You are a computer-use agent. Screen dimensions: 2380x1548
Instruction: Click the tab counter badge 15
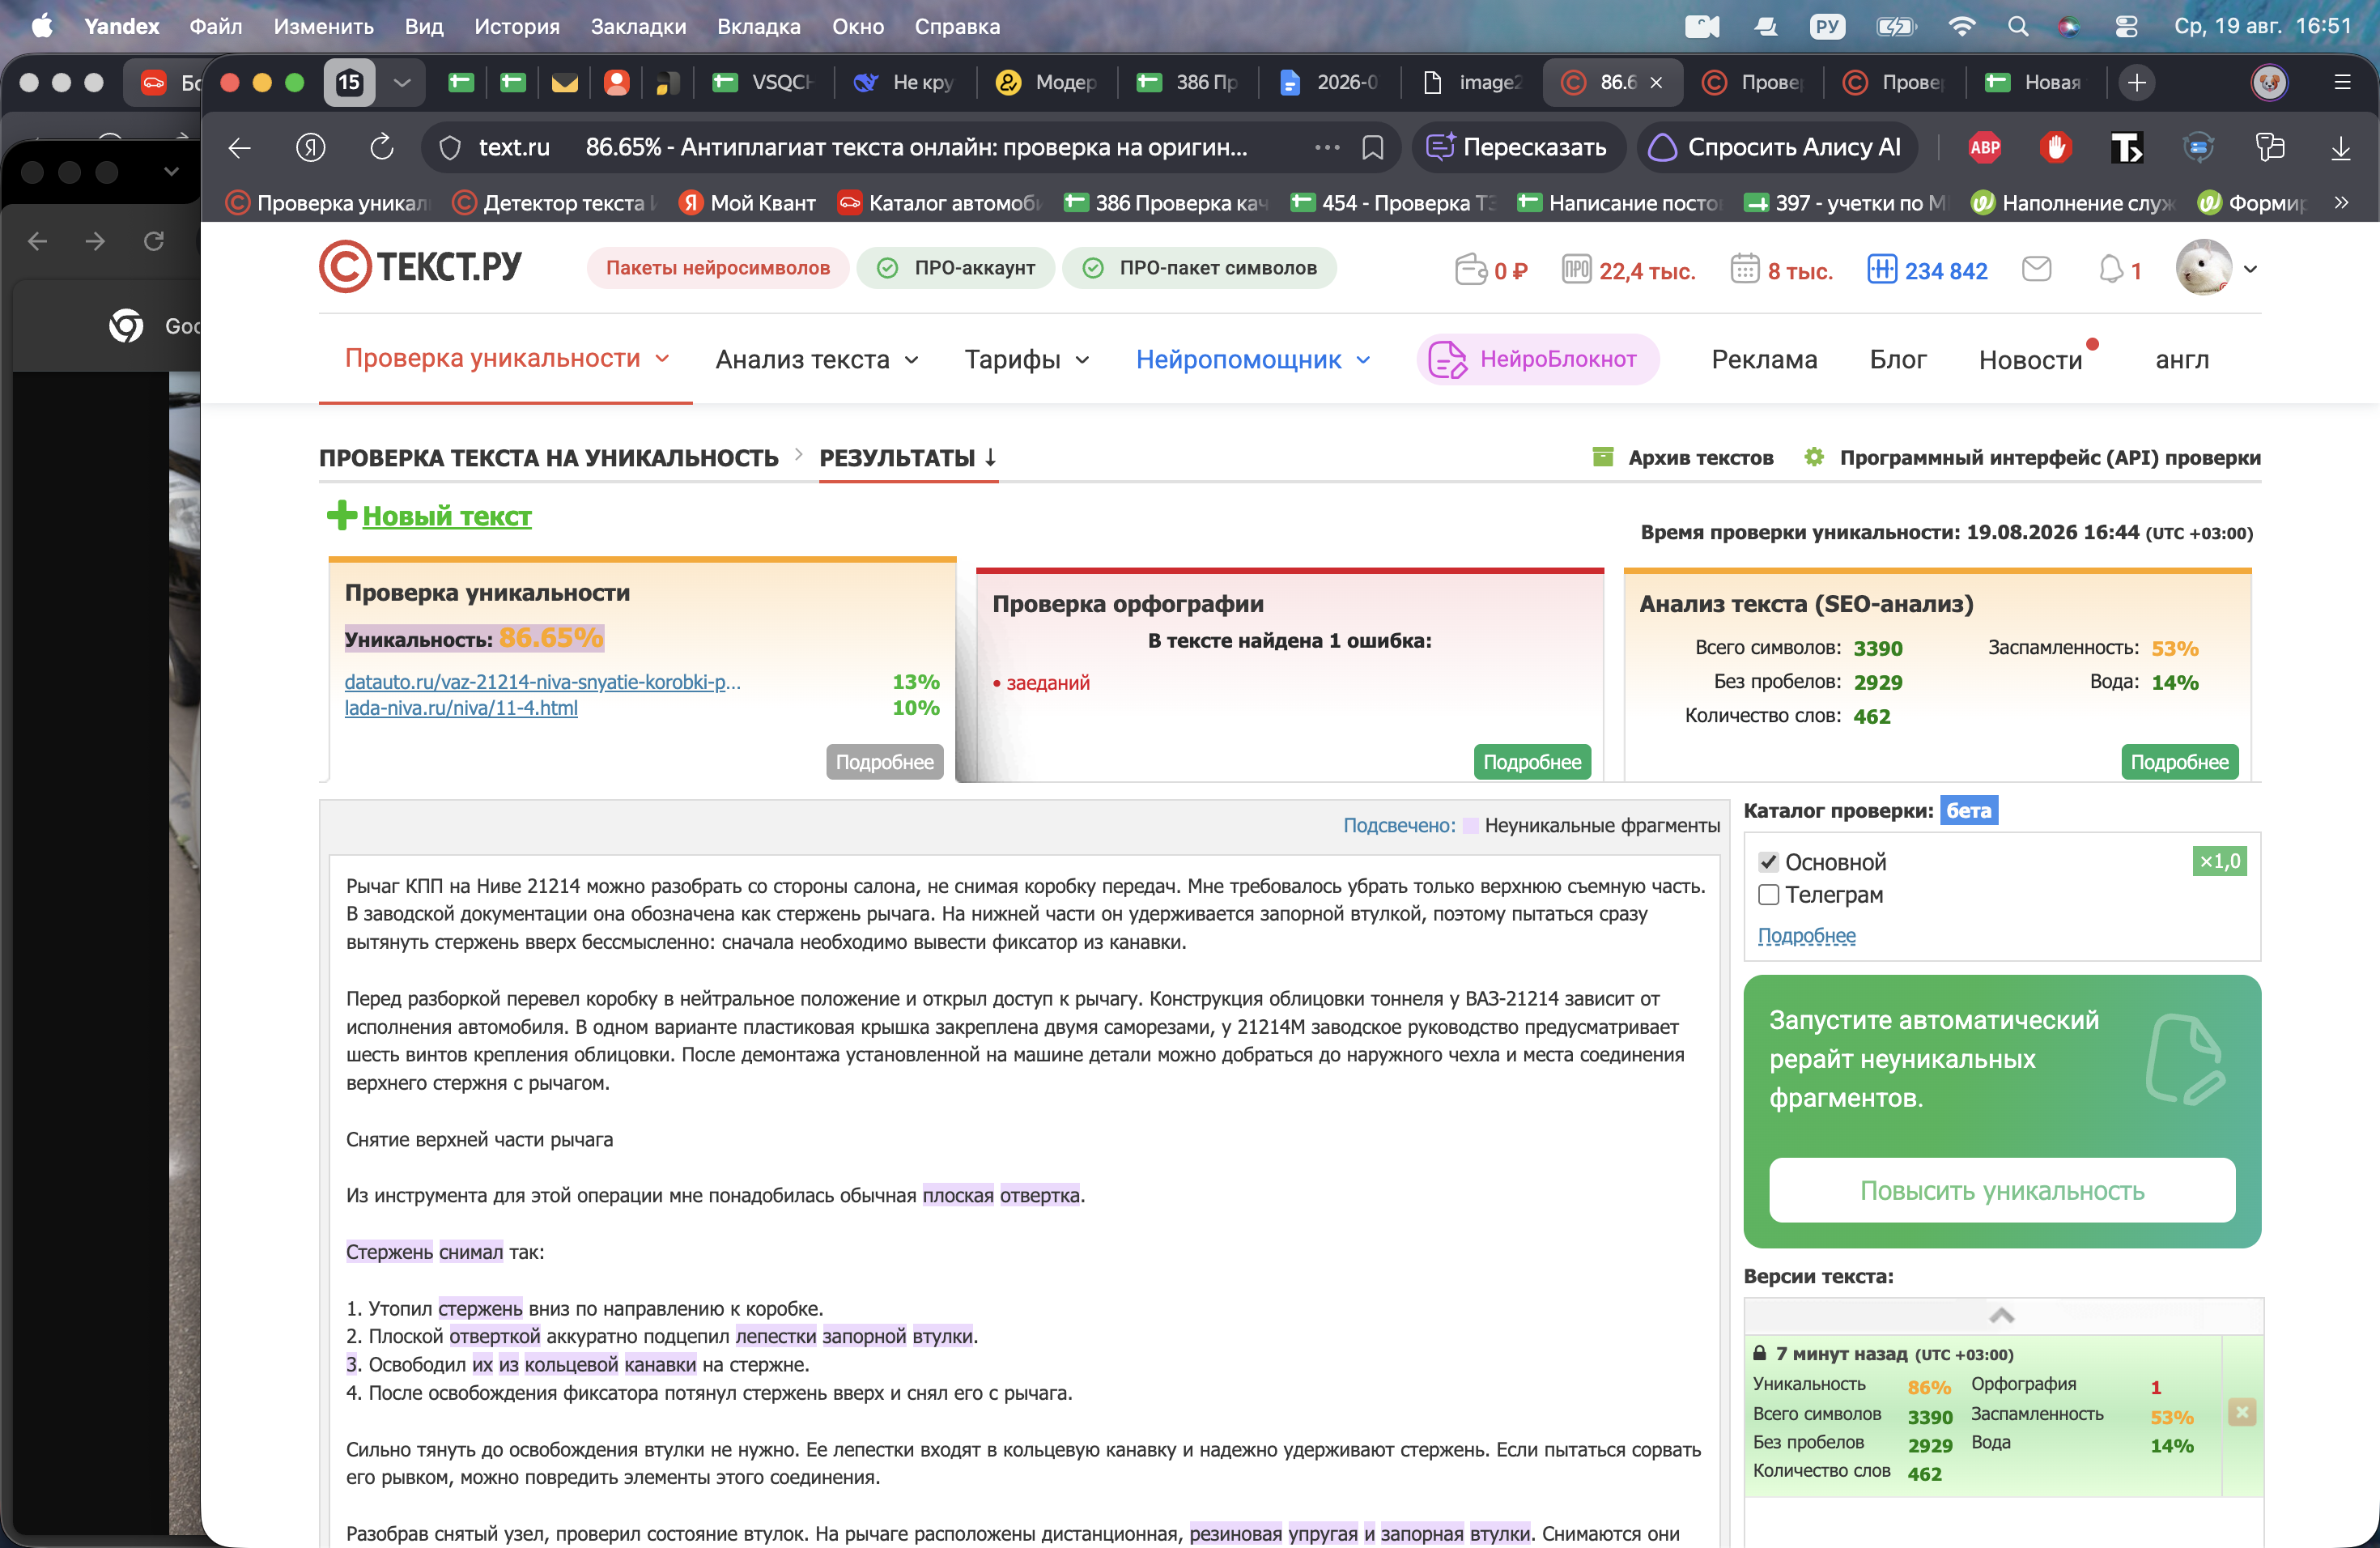(349, 82)
